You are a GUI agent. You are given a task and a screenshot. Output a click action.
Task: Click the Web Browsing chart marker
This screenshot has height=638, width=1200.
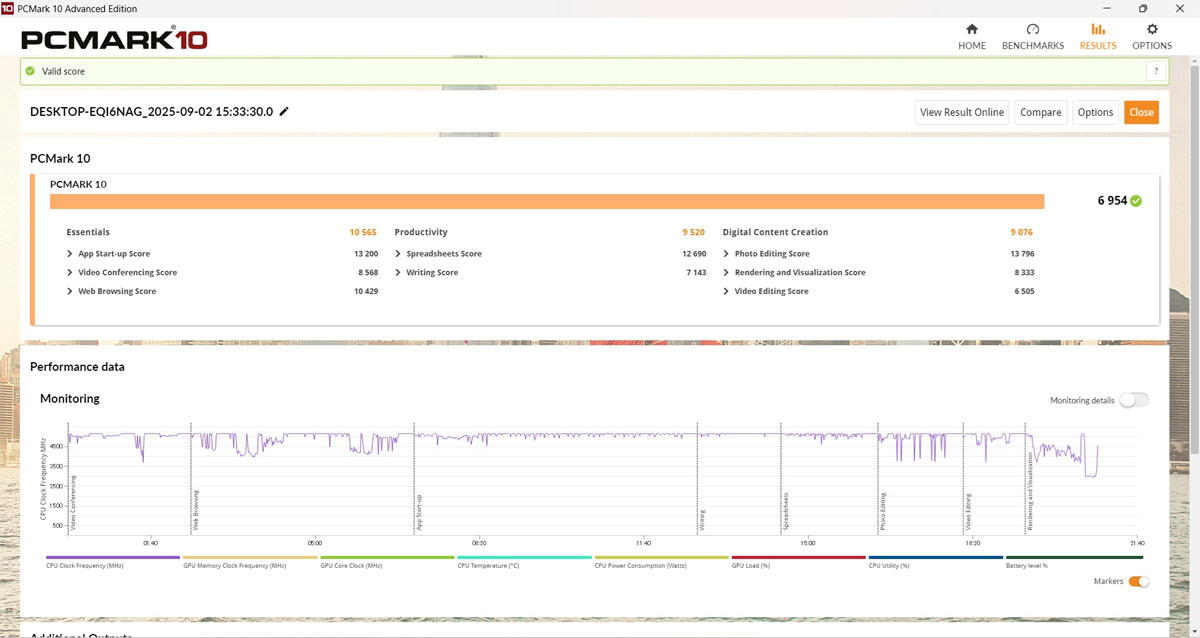pyautogui.click(x=195, y=509)
